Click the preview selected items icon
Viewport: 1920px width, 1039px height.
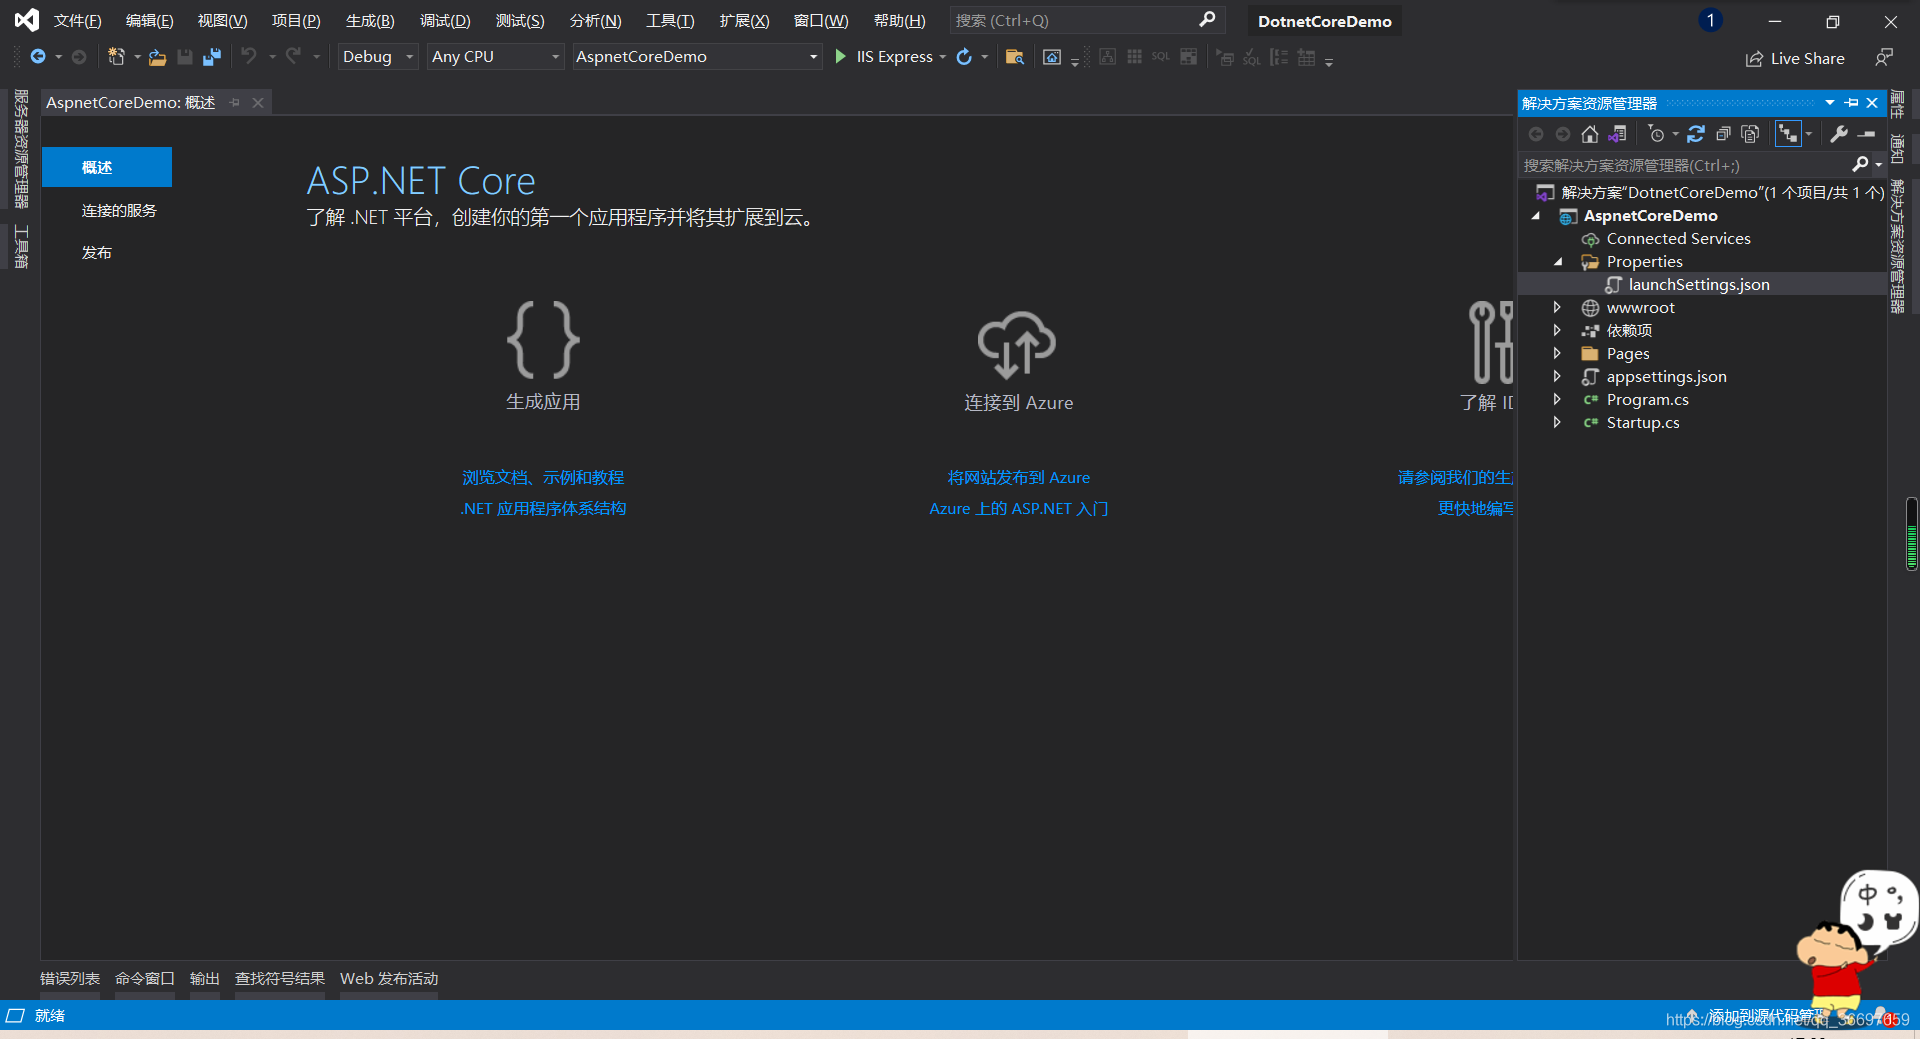pos(1867,134)
